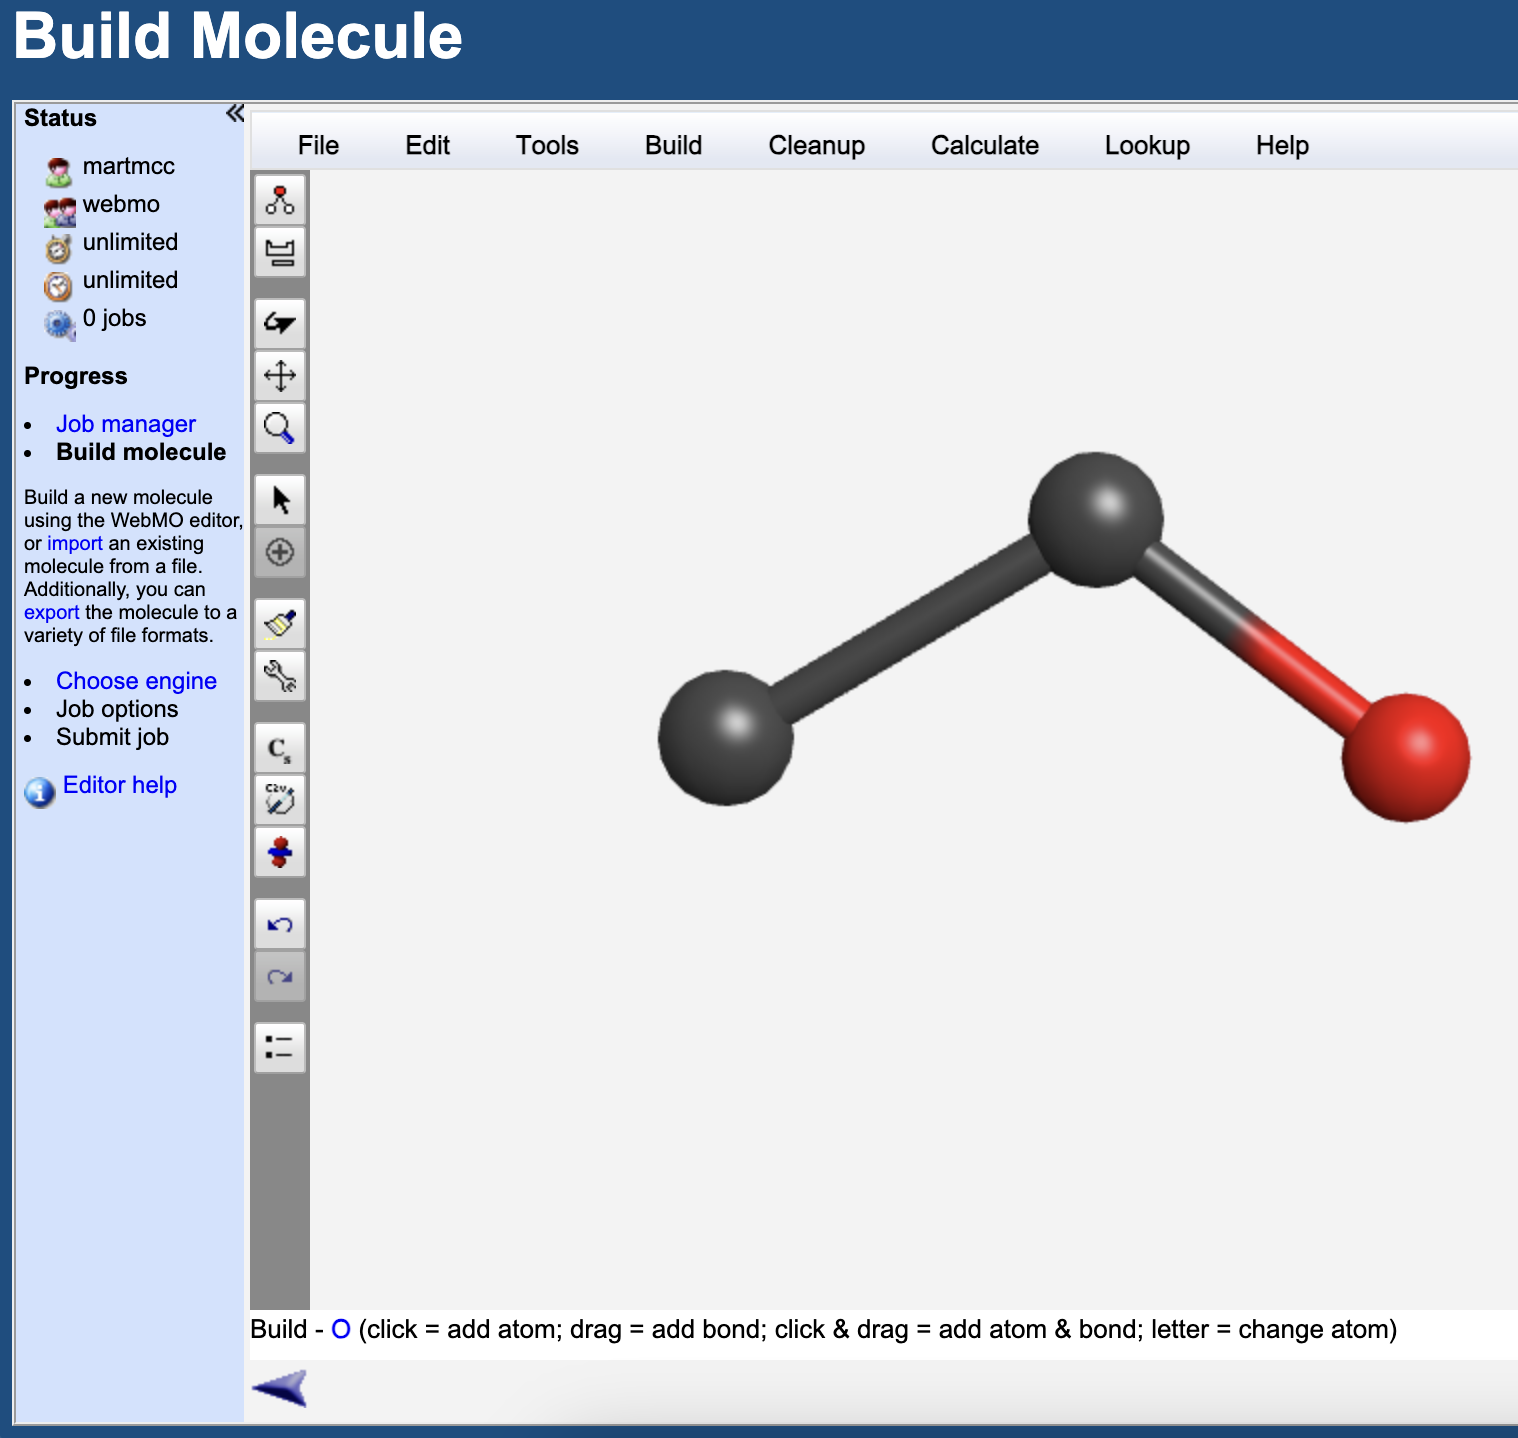Open the Build menu
The height and width of the screenshot is (1438, 1518).
[x=673, y=145]
